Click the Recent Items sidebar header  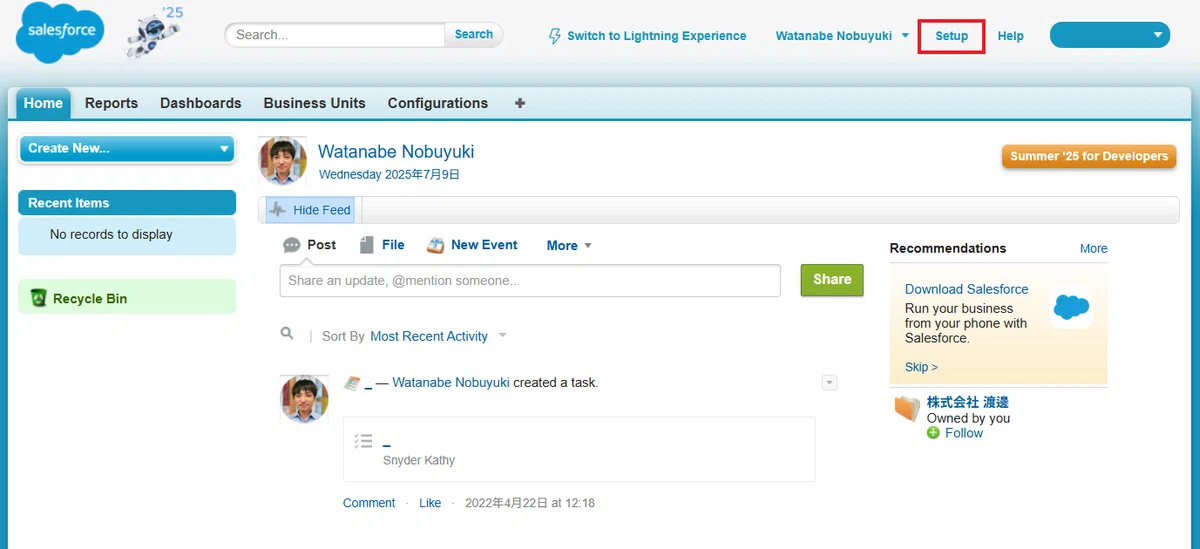[x=127, y=203]
